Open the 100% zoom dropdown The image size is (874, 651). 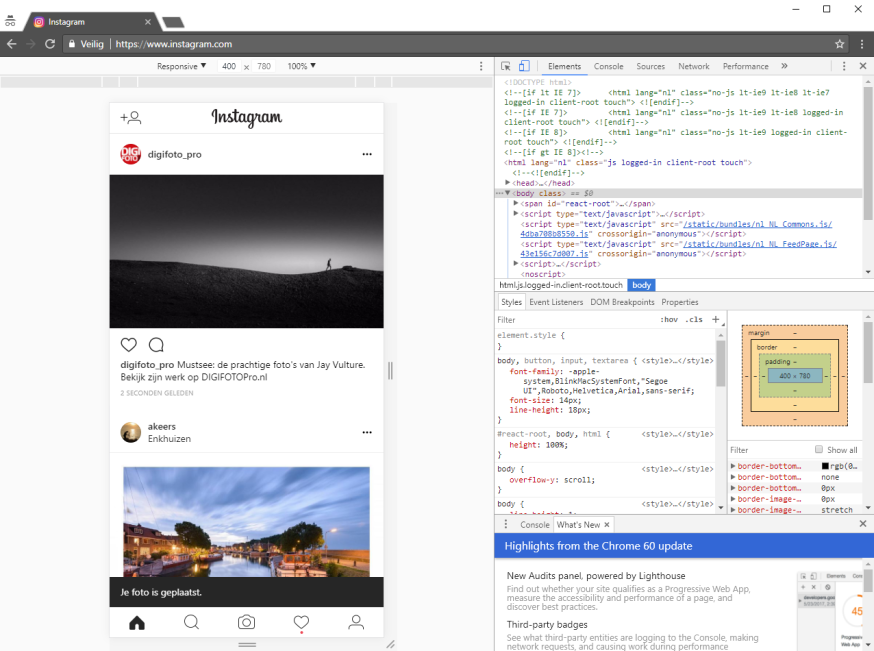click(302, 66)
